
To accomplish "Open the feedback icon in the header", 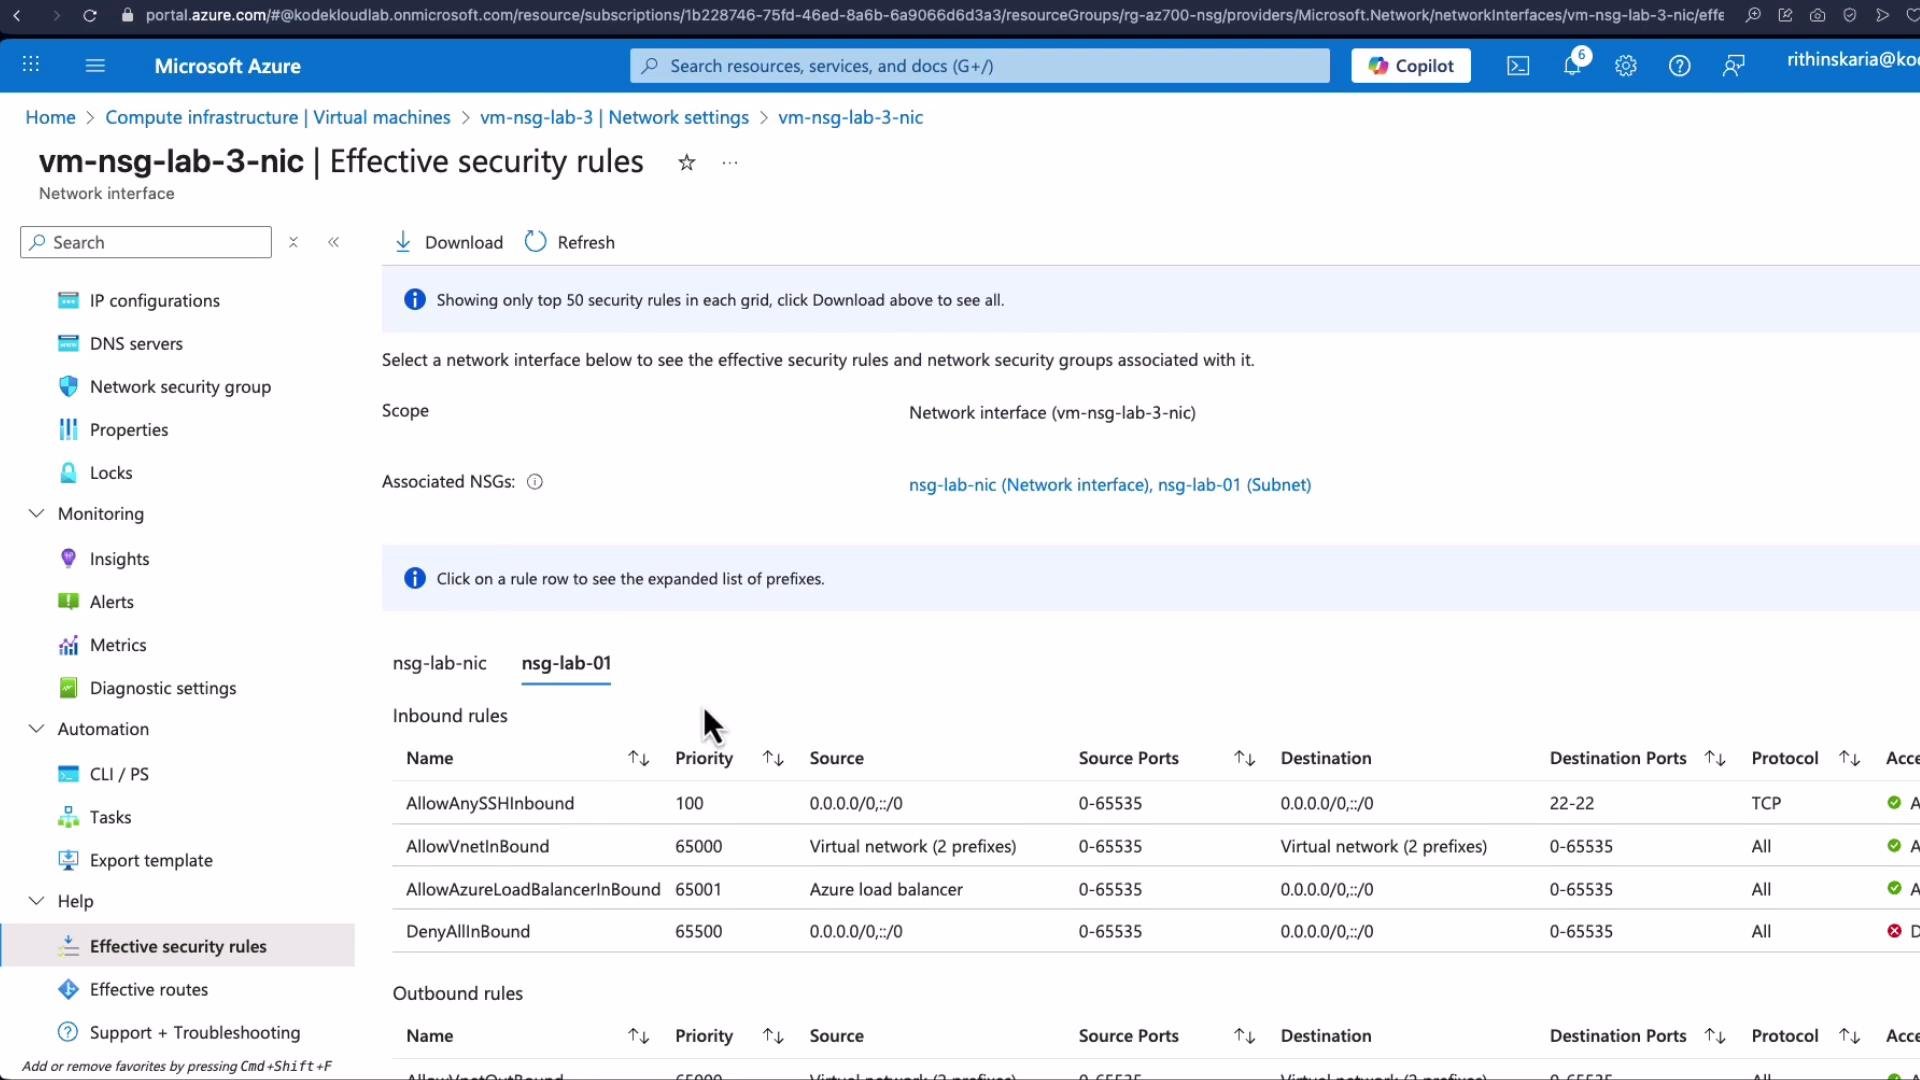I will [x=1734, y=66].
